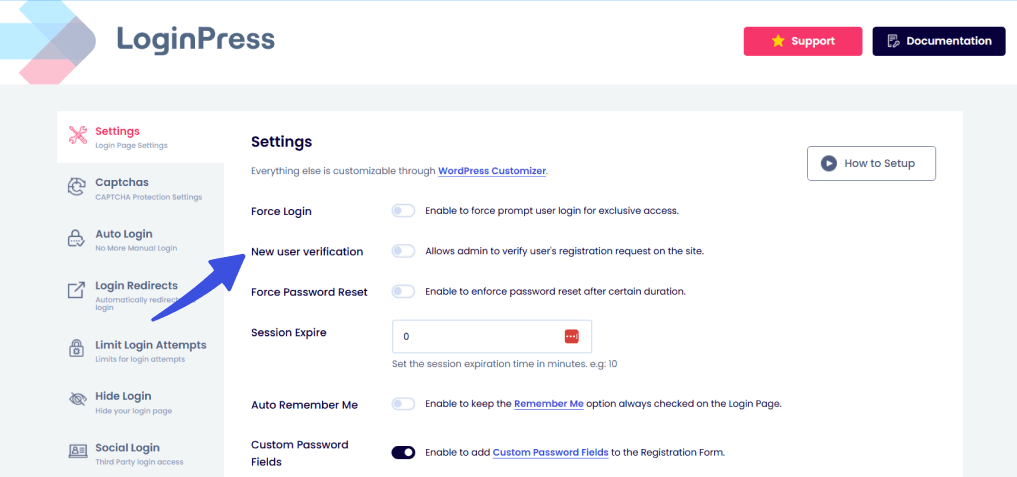Image resolution: width=1017 pixels, height=477 pixels.
Task: Enable the Force Password Reset toggle
Action: pyautogui.click(x=403, y=292)
